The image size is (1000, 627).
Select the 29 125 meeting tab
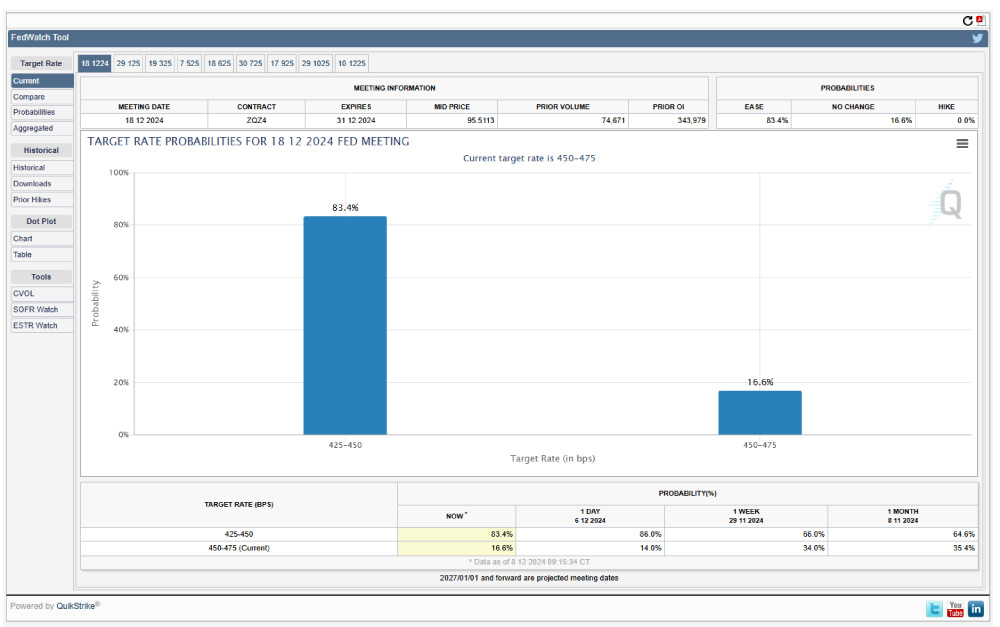pyautogui.click(x=128, y=63)
